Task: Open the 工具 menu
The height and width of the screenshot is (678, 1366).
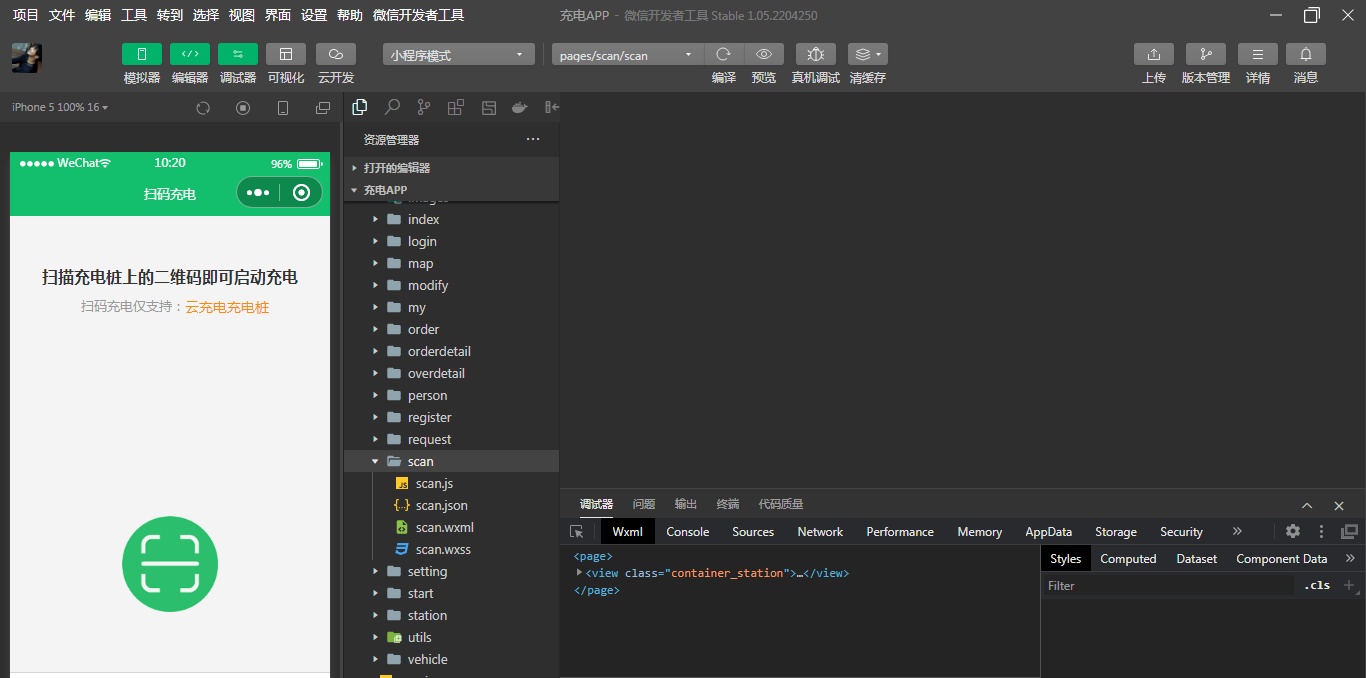Action: (134, 15)
